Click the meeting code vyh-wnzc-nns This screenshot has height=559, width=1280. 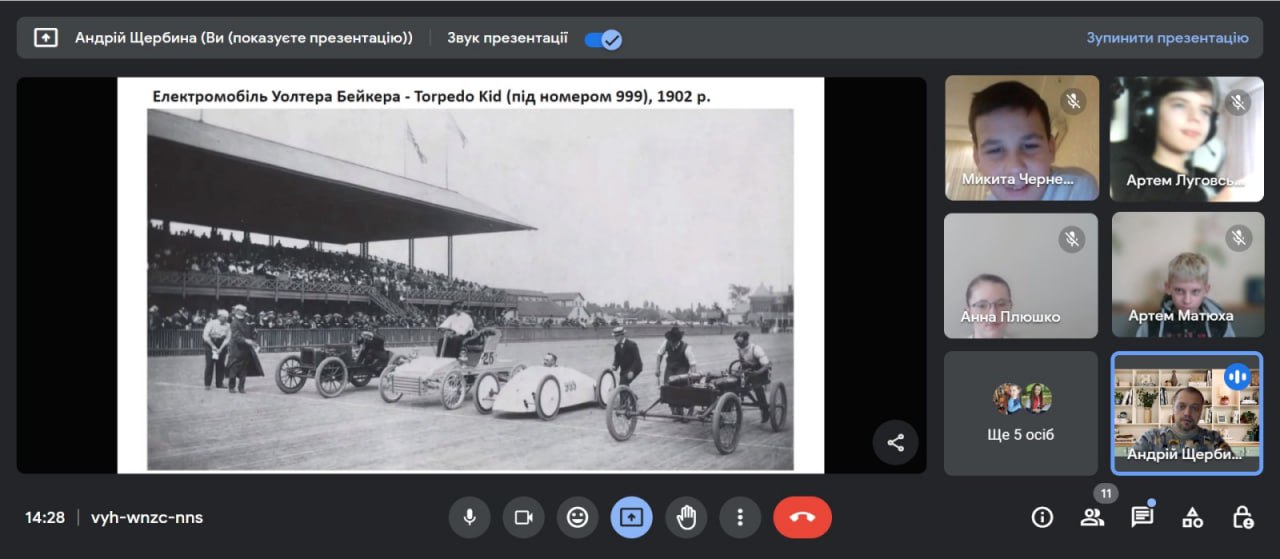tap(147, 517)
